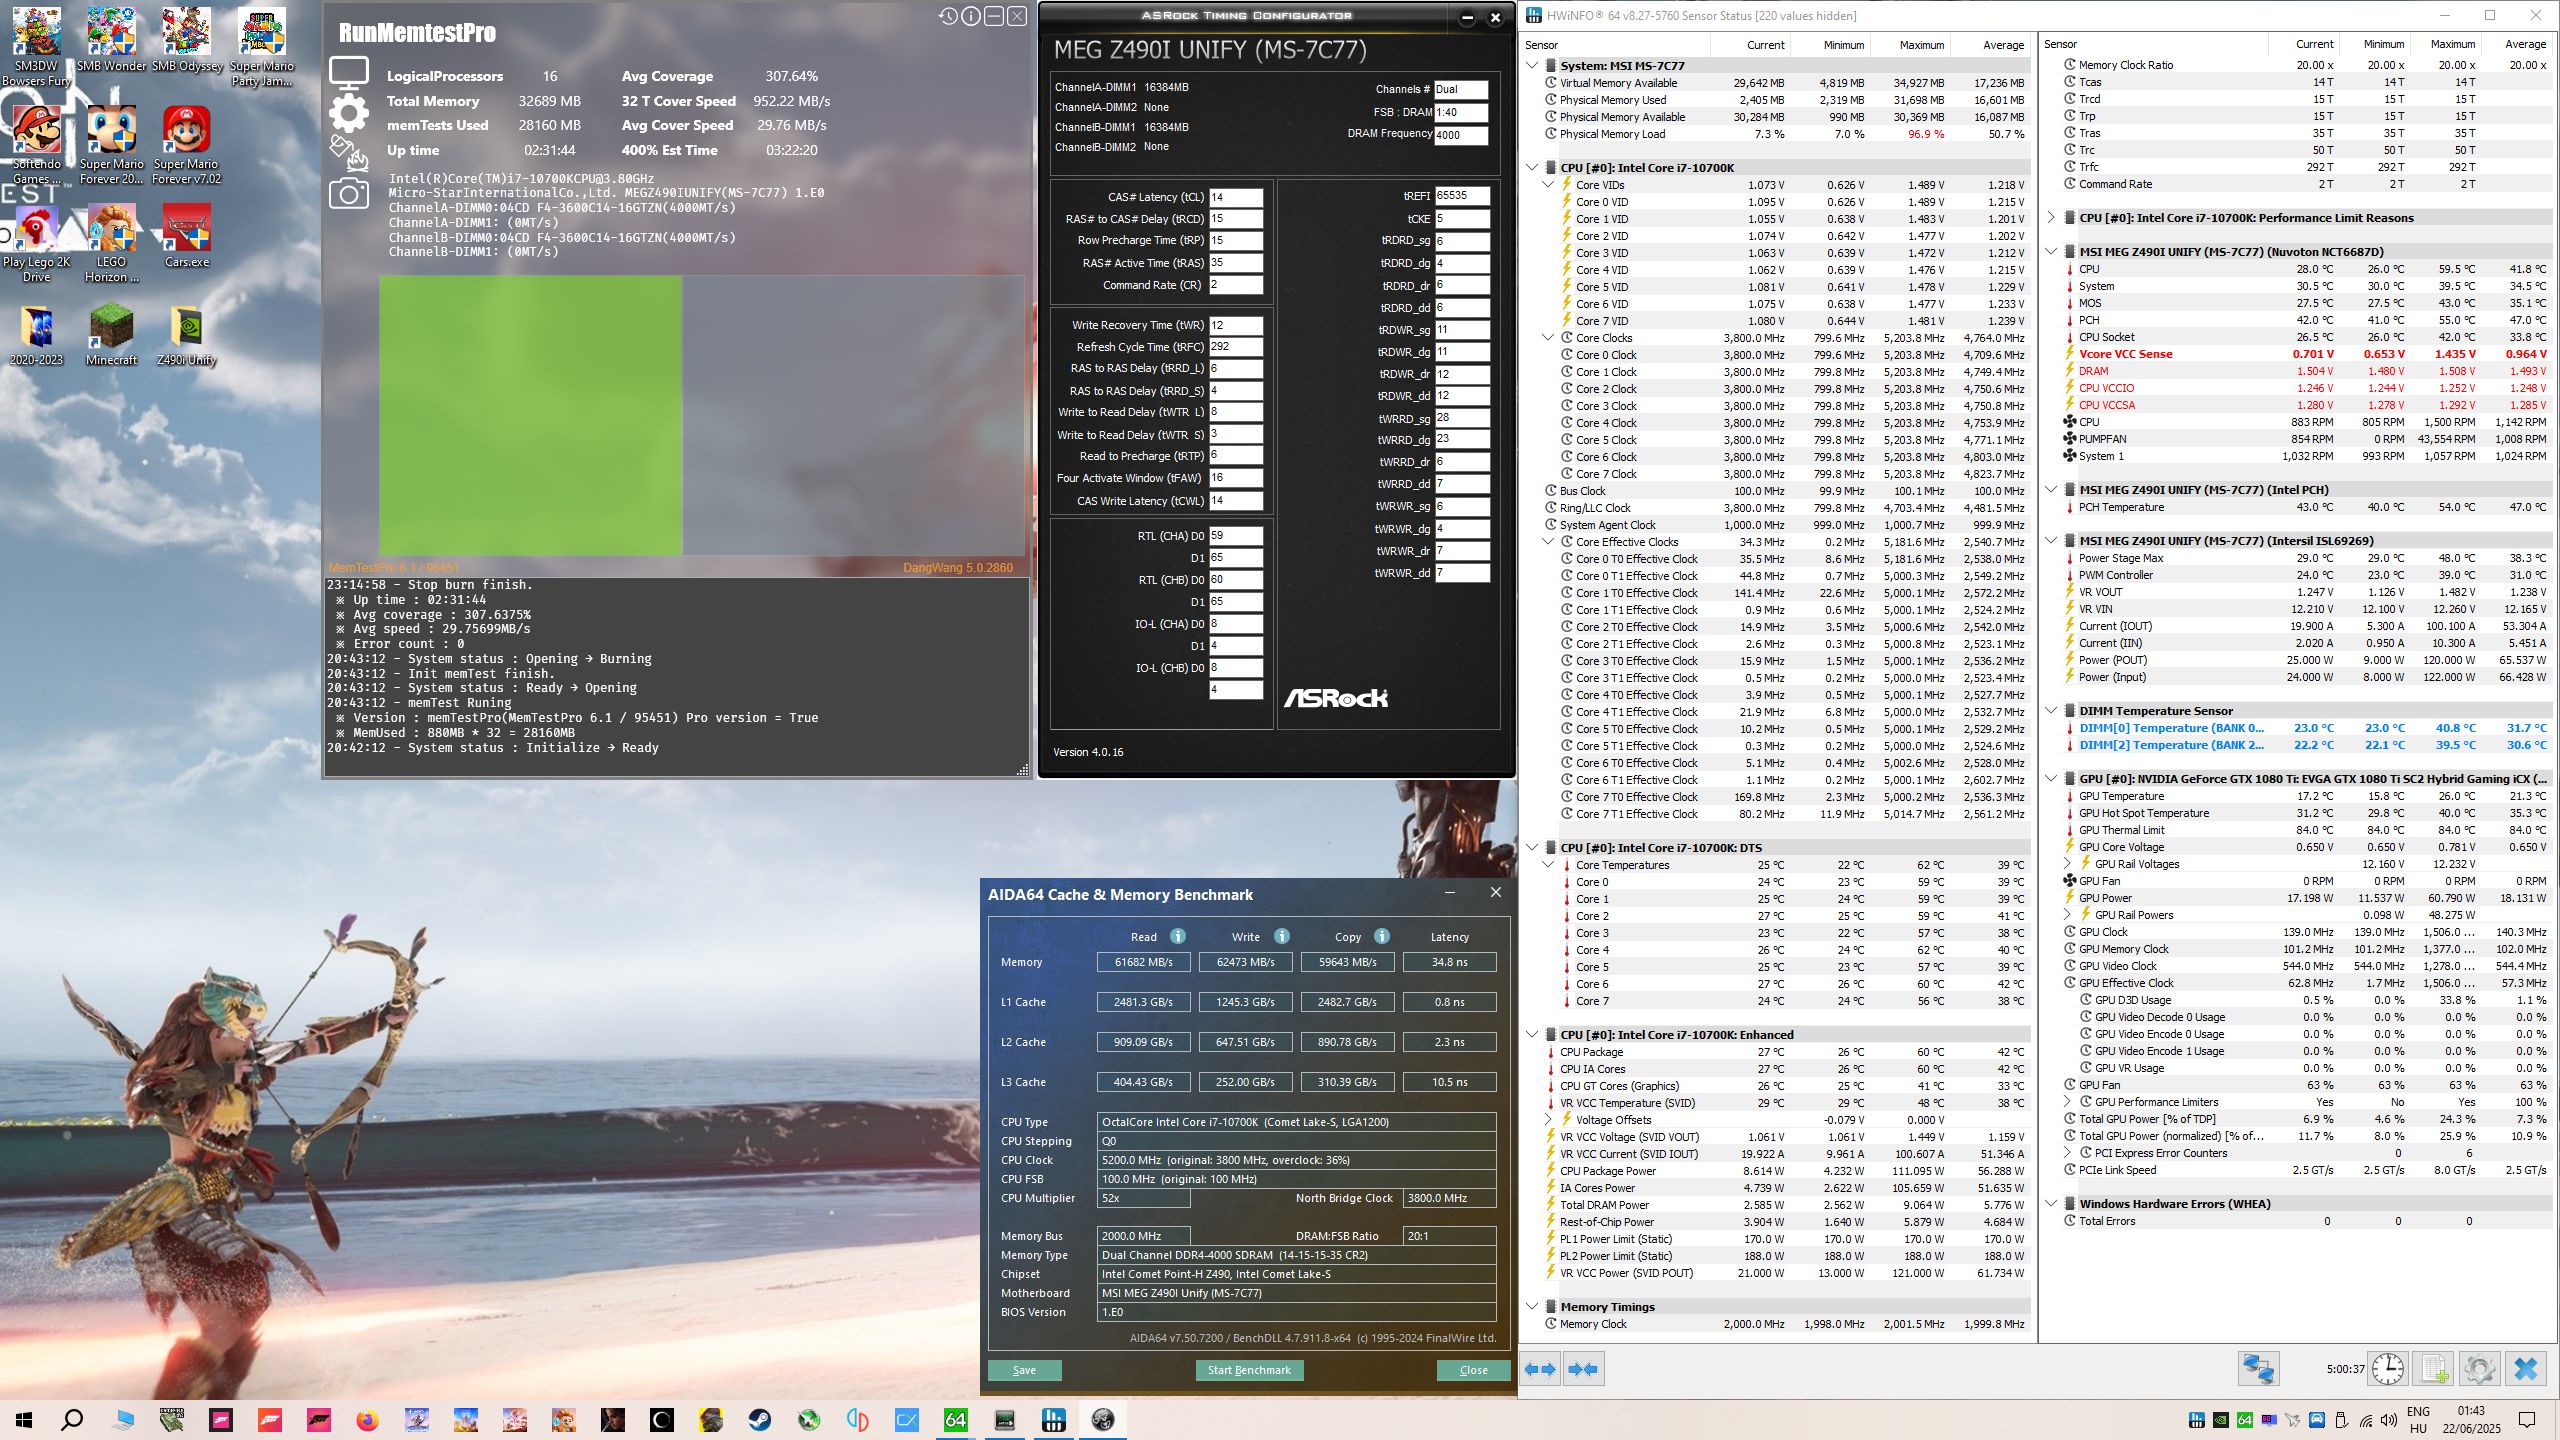Open Firefox from taskbar
Image resolution: width=2560 pixels, height=1440 pixels.
(x=368, y=1420)
